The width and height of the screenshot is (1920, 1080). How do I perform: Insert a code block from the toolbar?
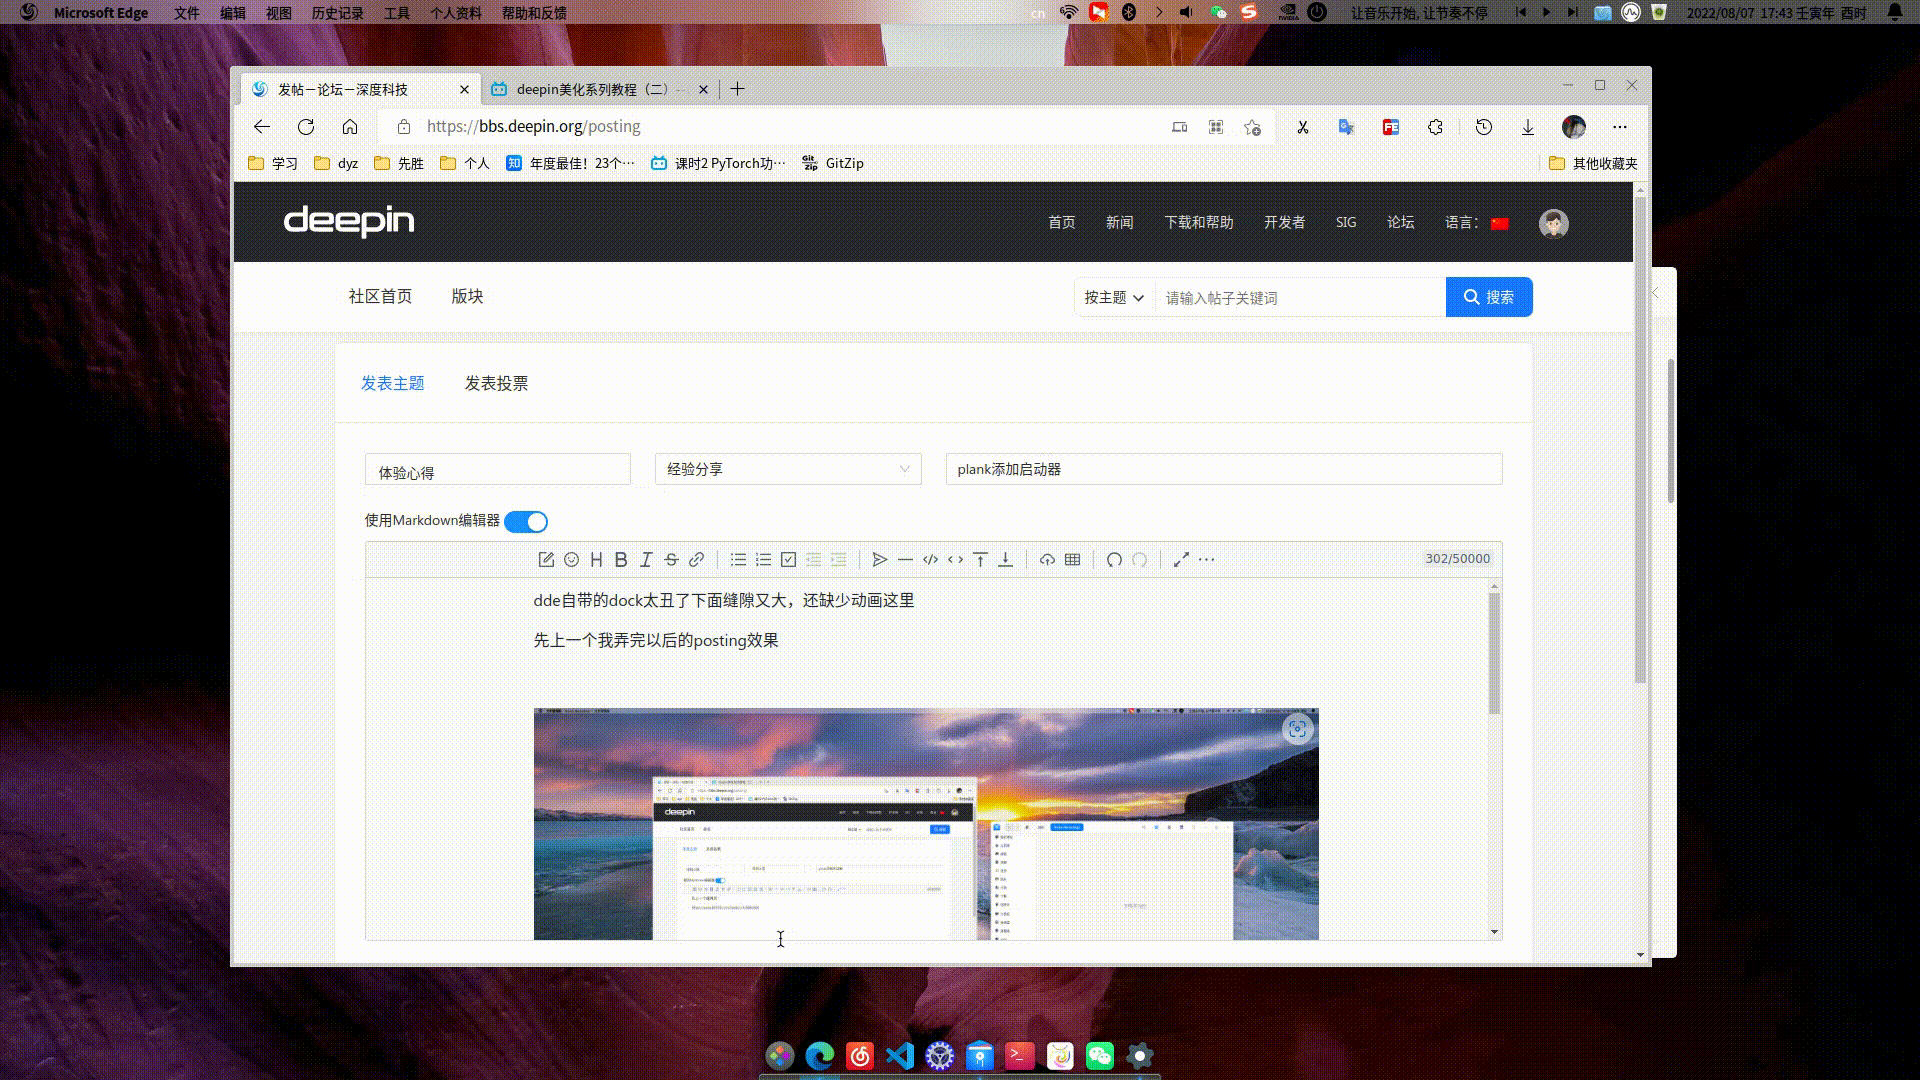(x=929, y=559)
